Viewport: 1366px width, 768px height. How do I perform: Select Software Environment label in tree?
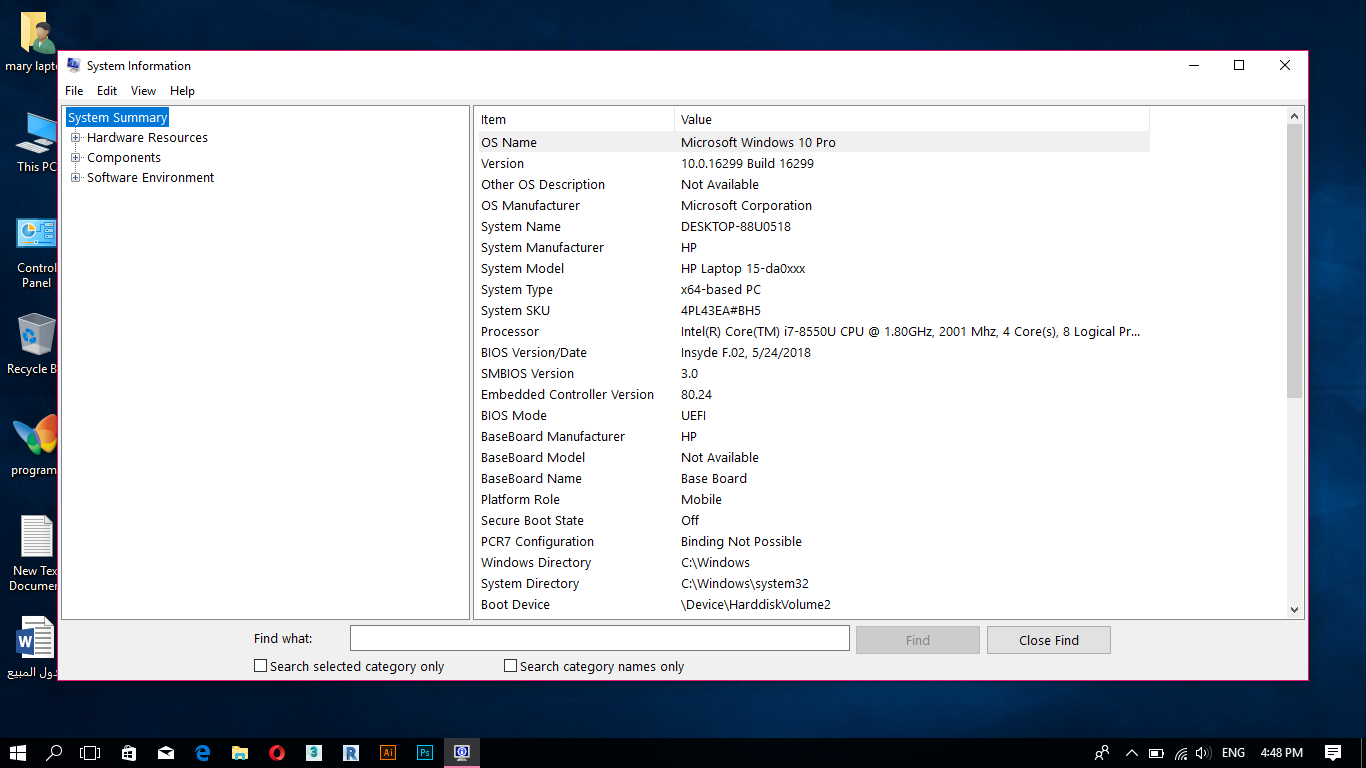coord(150,178)
